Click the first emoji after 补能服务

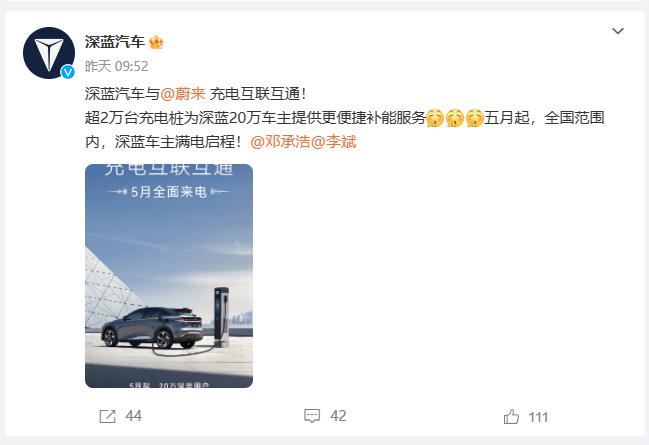435,118
